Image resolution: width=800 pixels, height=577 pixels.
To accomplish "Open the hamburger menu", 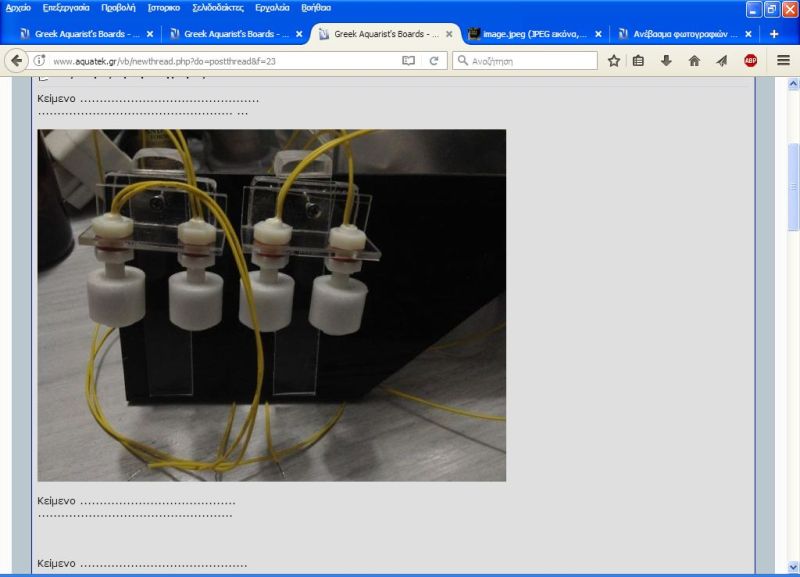I will [x=783, y=61].
